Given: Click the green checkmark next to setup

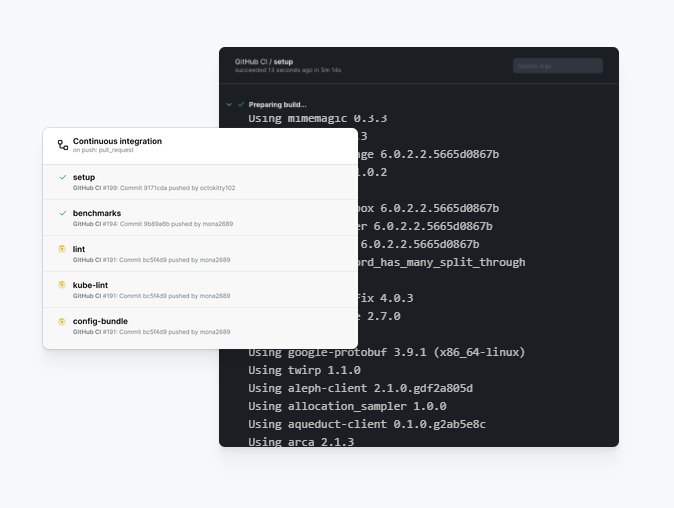Looking at the screenshot, I should pos(63,177).
